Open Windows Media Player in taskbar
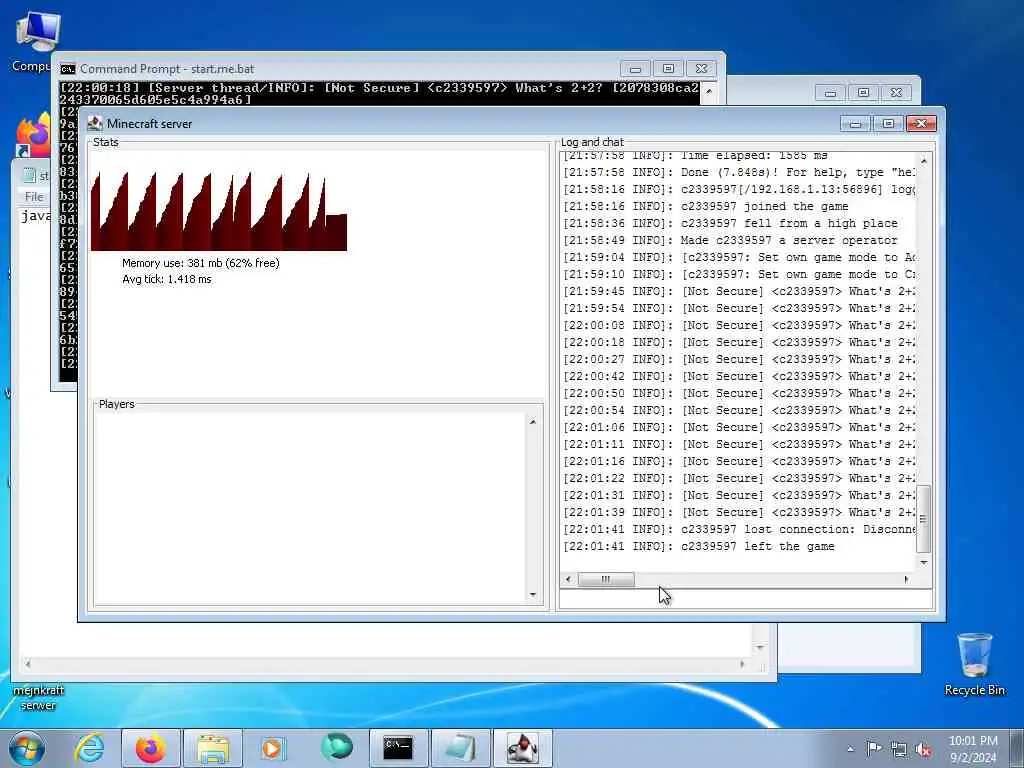1024x768 pixels. (273, 748)
